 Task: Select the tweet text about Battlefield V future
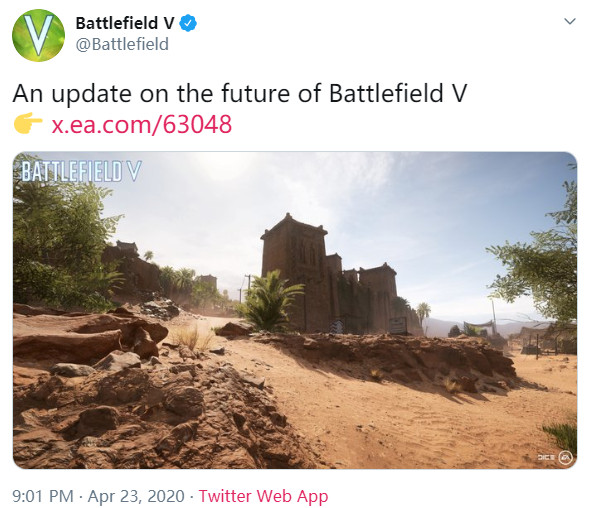click(x=240, y=93)
